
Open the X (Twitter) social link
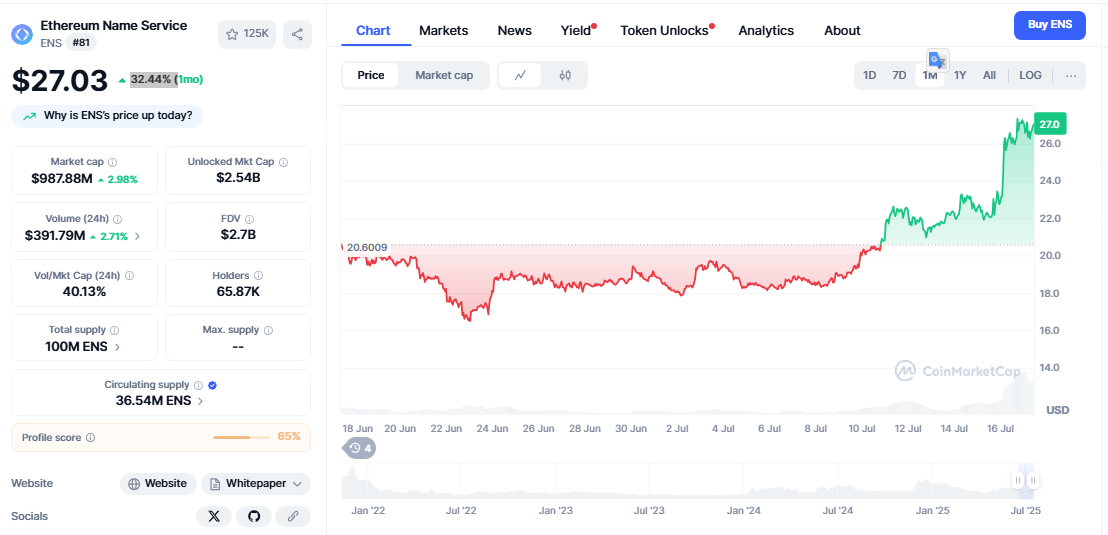click(x=214, y=517)
